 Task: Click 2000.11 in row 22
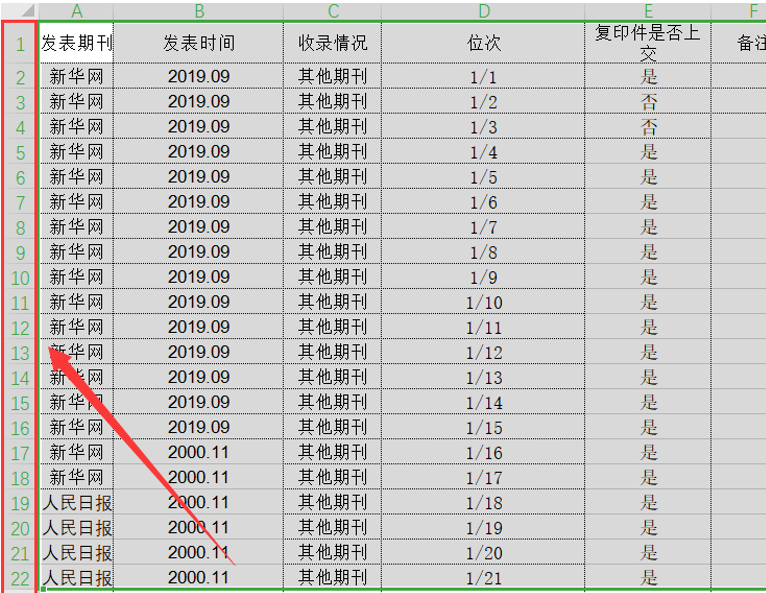pyautogui.click(x=199, y=578)
